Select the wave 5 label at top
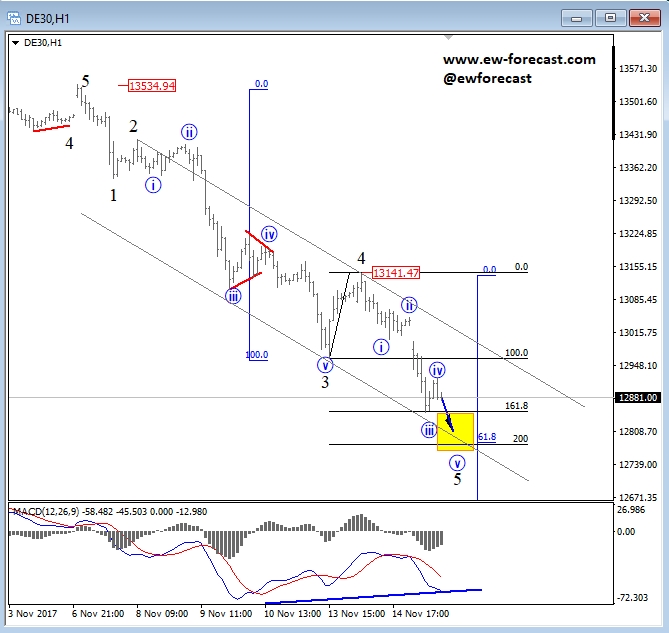The width and height of the screenshot is (669, 633). (86, 81)
